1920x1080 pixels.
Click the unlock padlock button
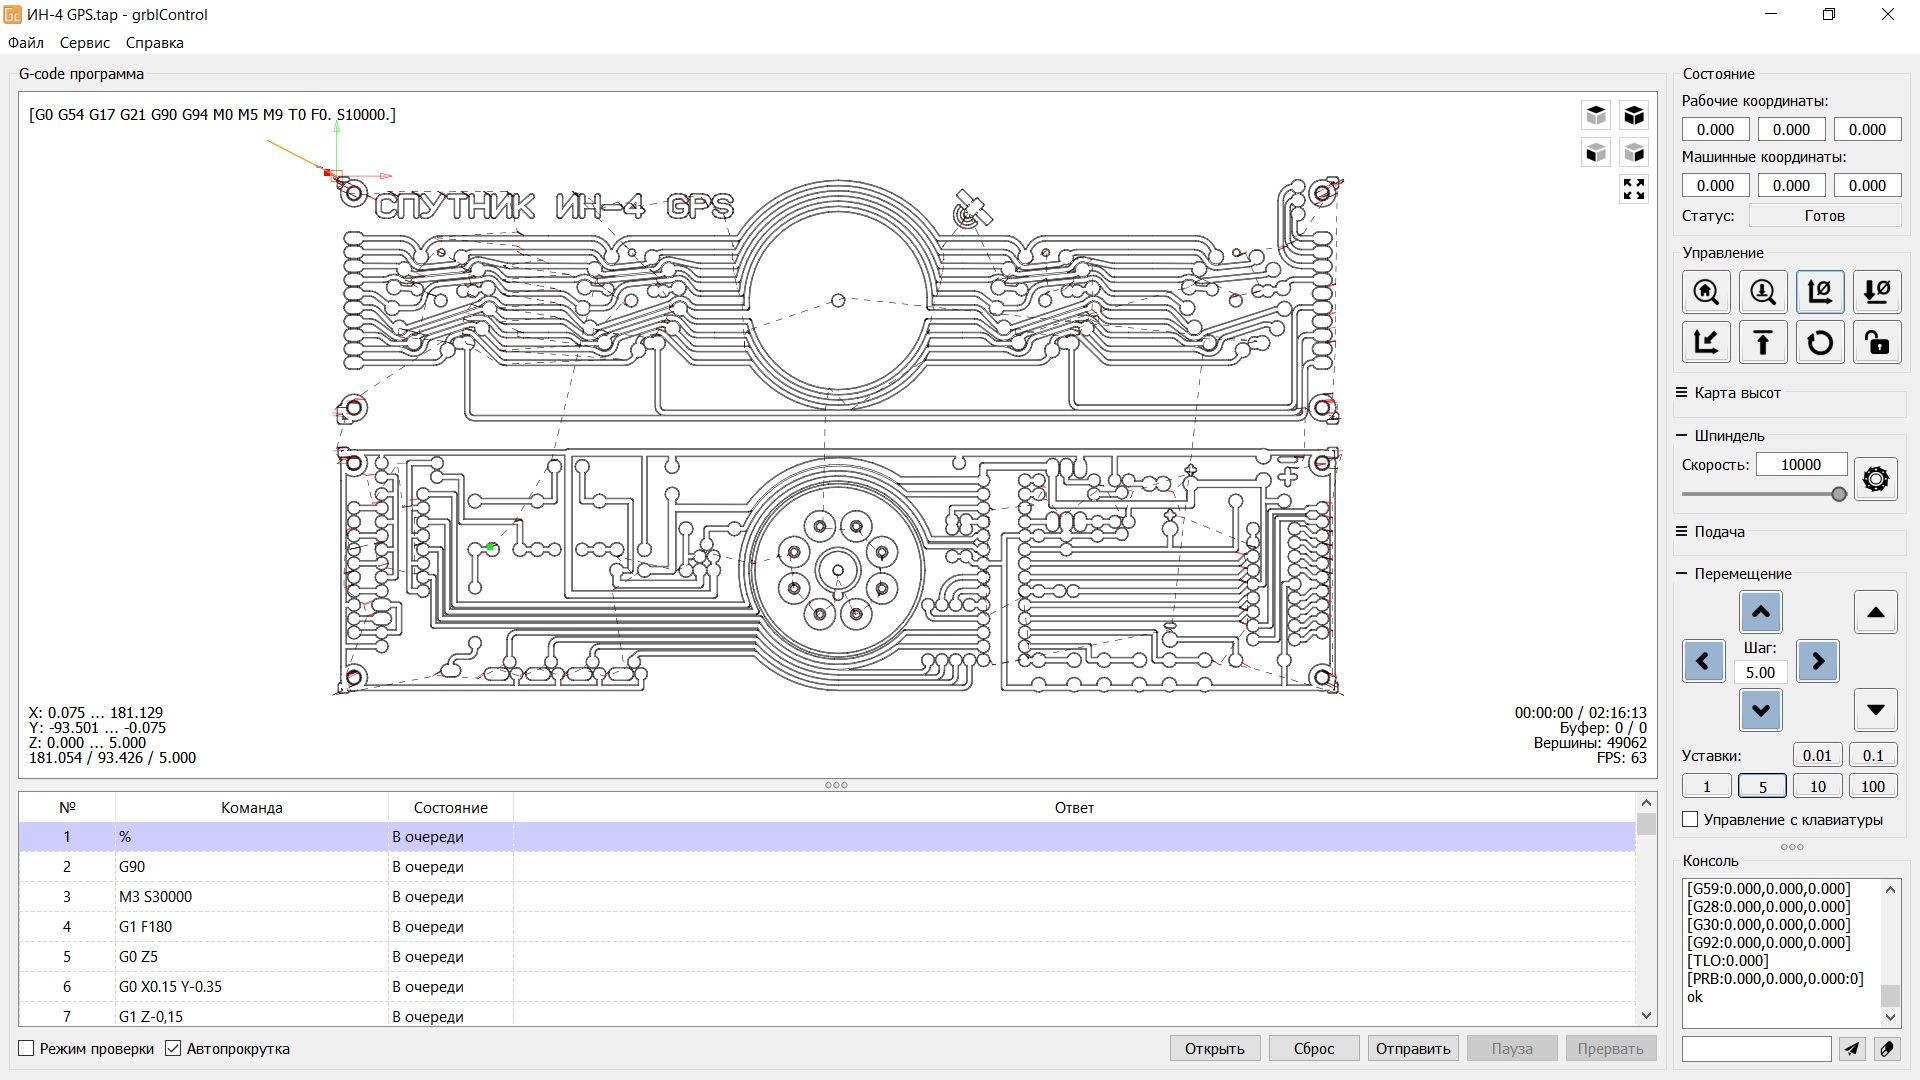tap(1877, 343)
